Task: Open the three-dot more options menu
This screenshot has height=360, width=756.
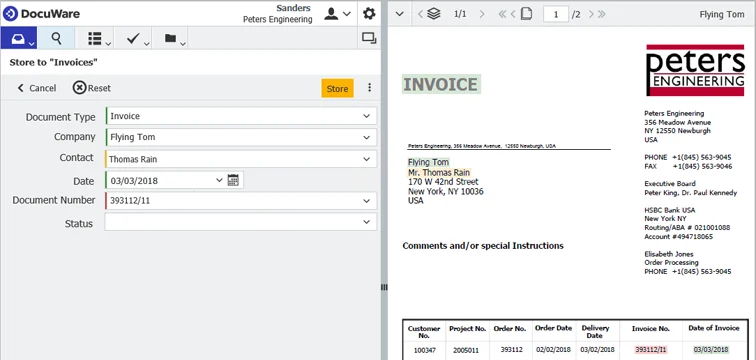Action: 369,88
